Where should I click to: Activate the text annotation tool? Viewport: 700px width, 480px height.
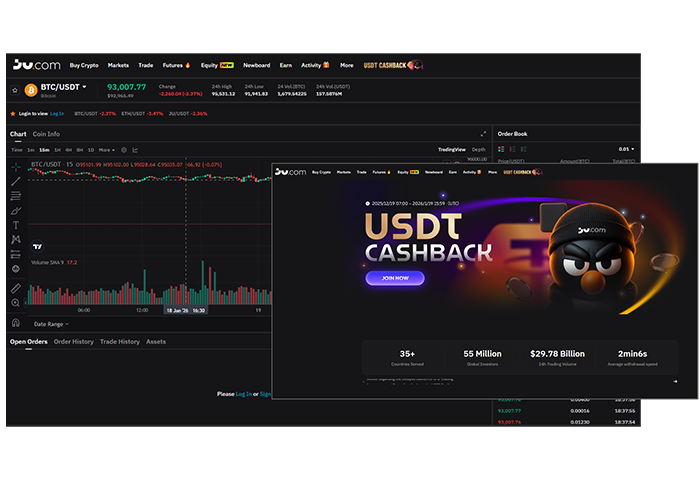coord(16,226)
